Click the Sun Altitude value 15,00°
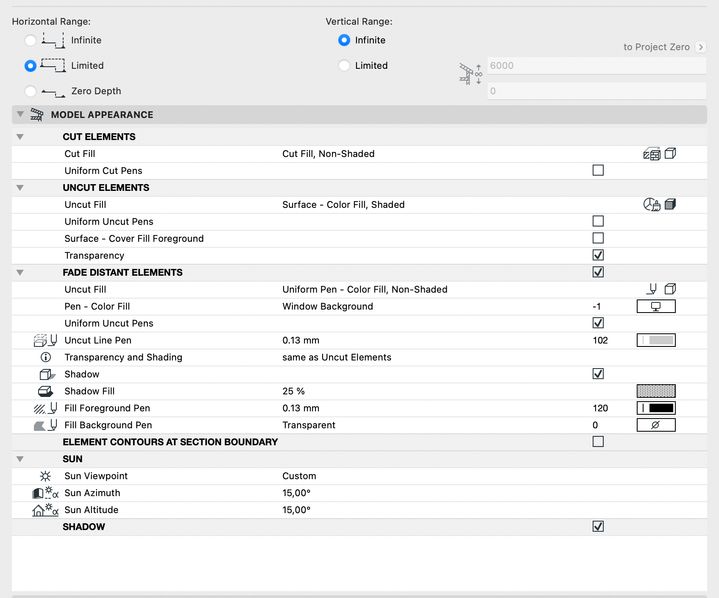Viewport: 719px width, 598px height. (x=296, y=510)
